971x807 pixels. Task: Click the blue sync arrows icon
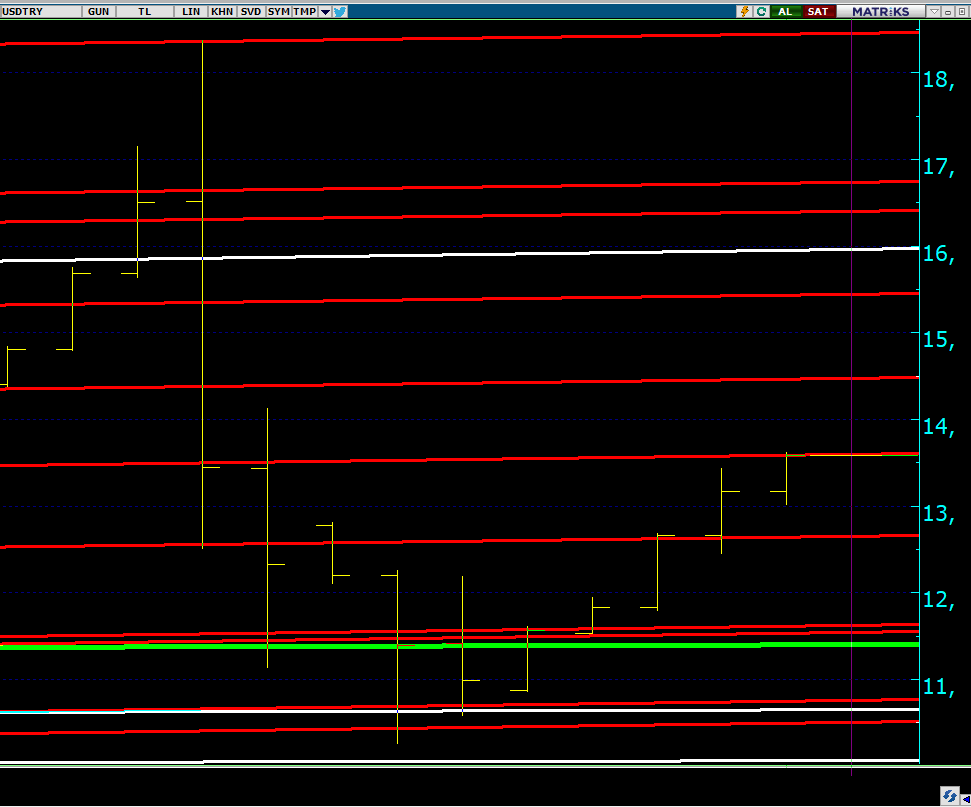click(949, 796)
